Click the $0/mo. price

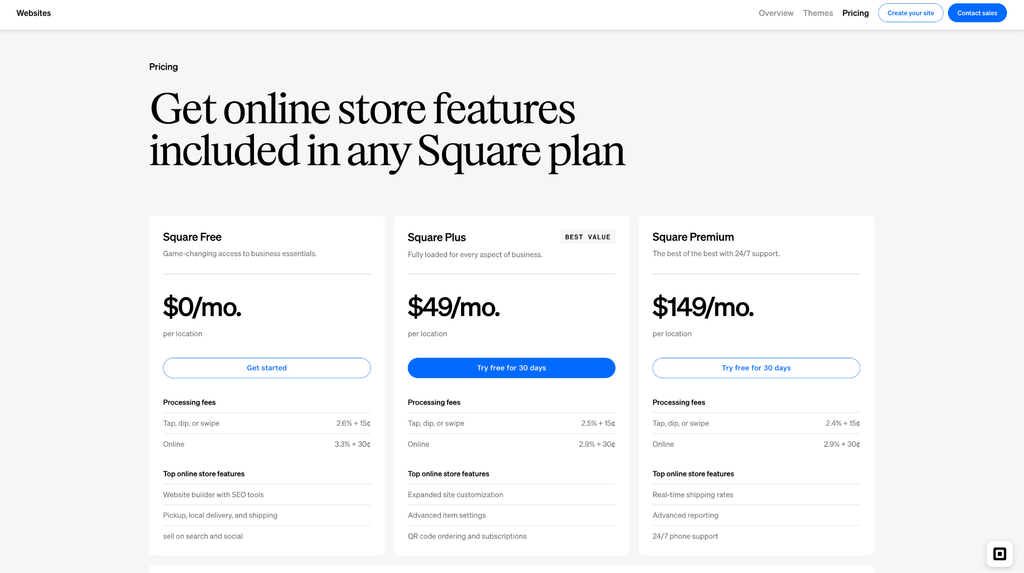[x=202, y=307]
